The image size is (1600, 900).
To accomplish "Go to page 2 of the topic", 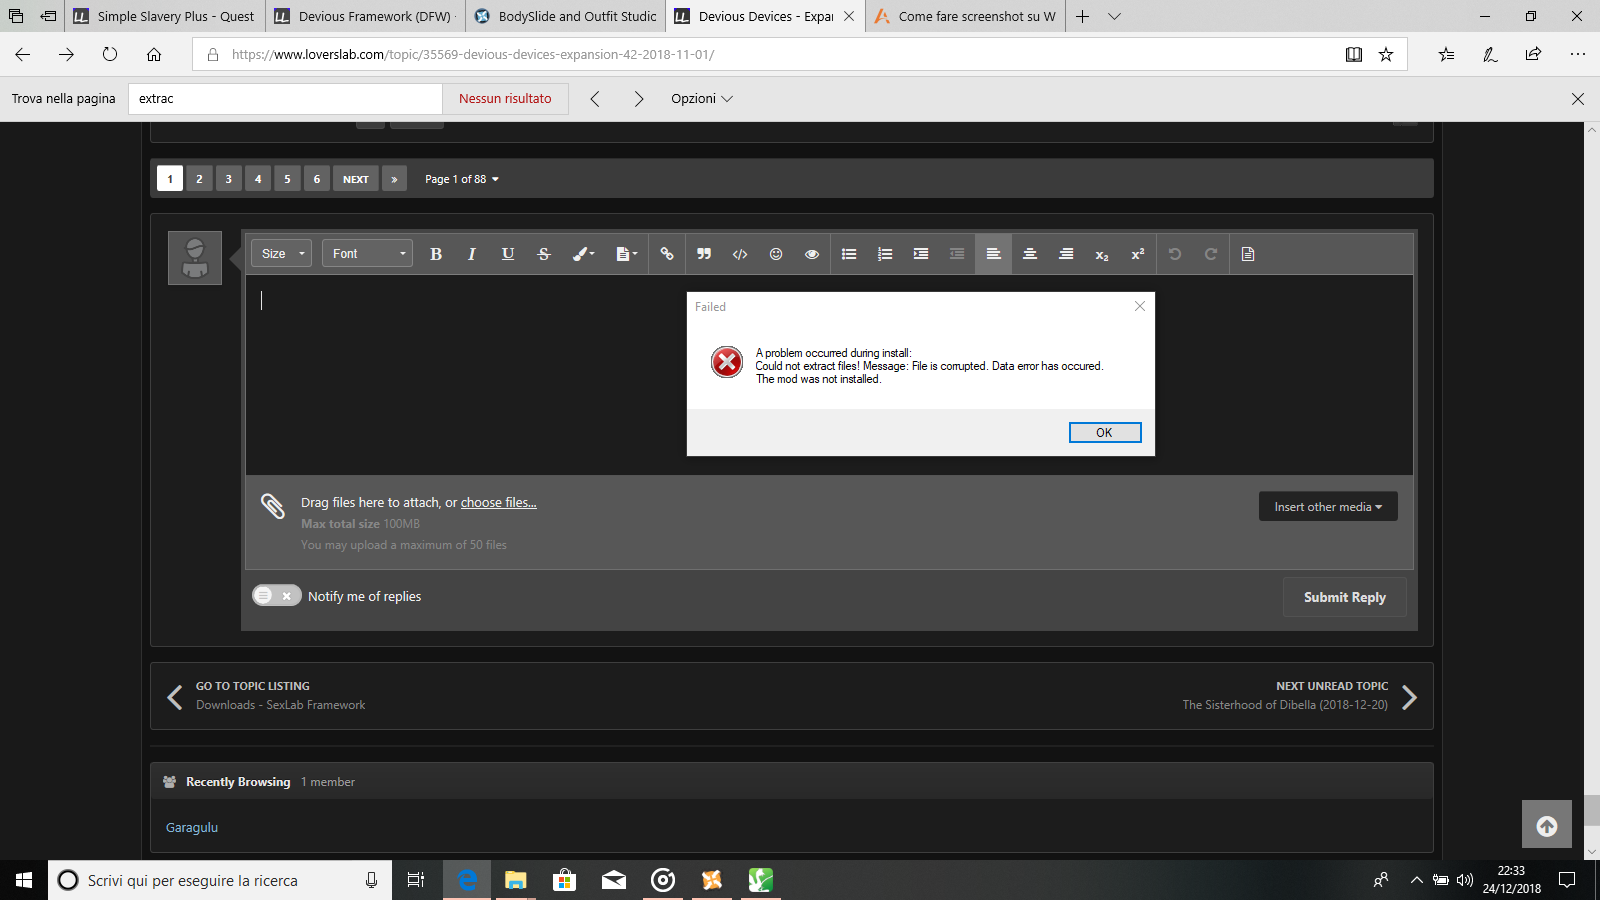I will click(x=199, y=179).
